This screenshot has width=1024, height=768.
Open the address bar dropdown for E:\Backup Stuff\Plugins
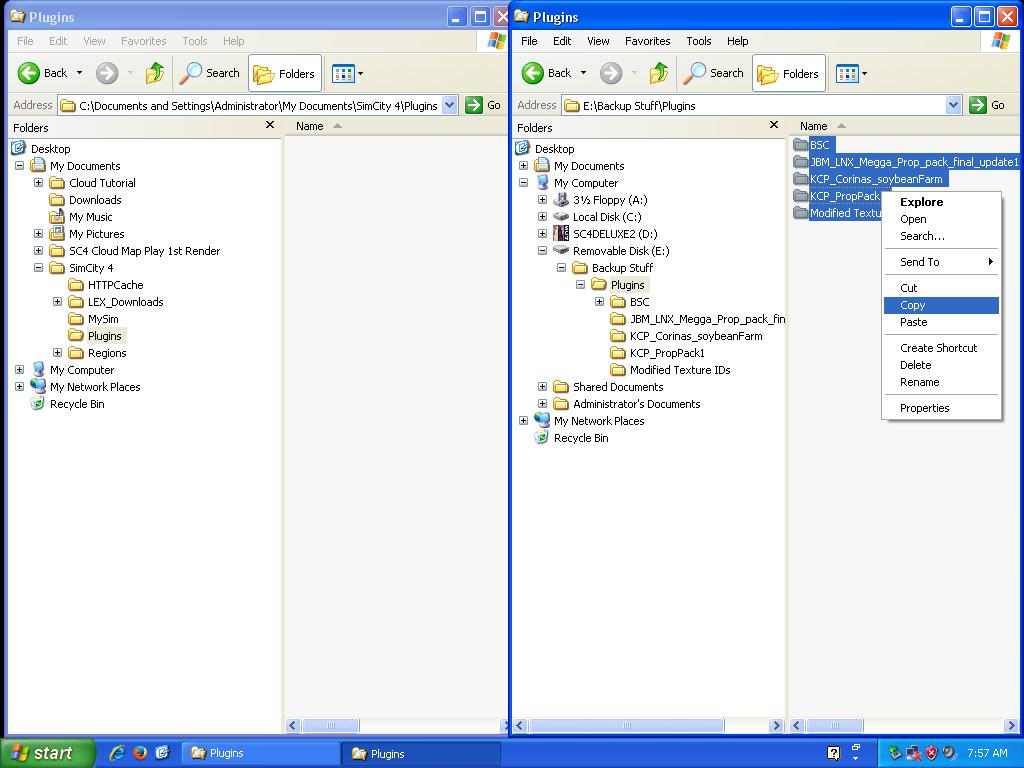coord(953,105)
